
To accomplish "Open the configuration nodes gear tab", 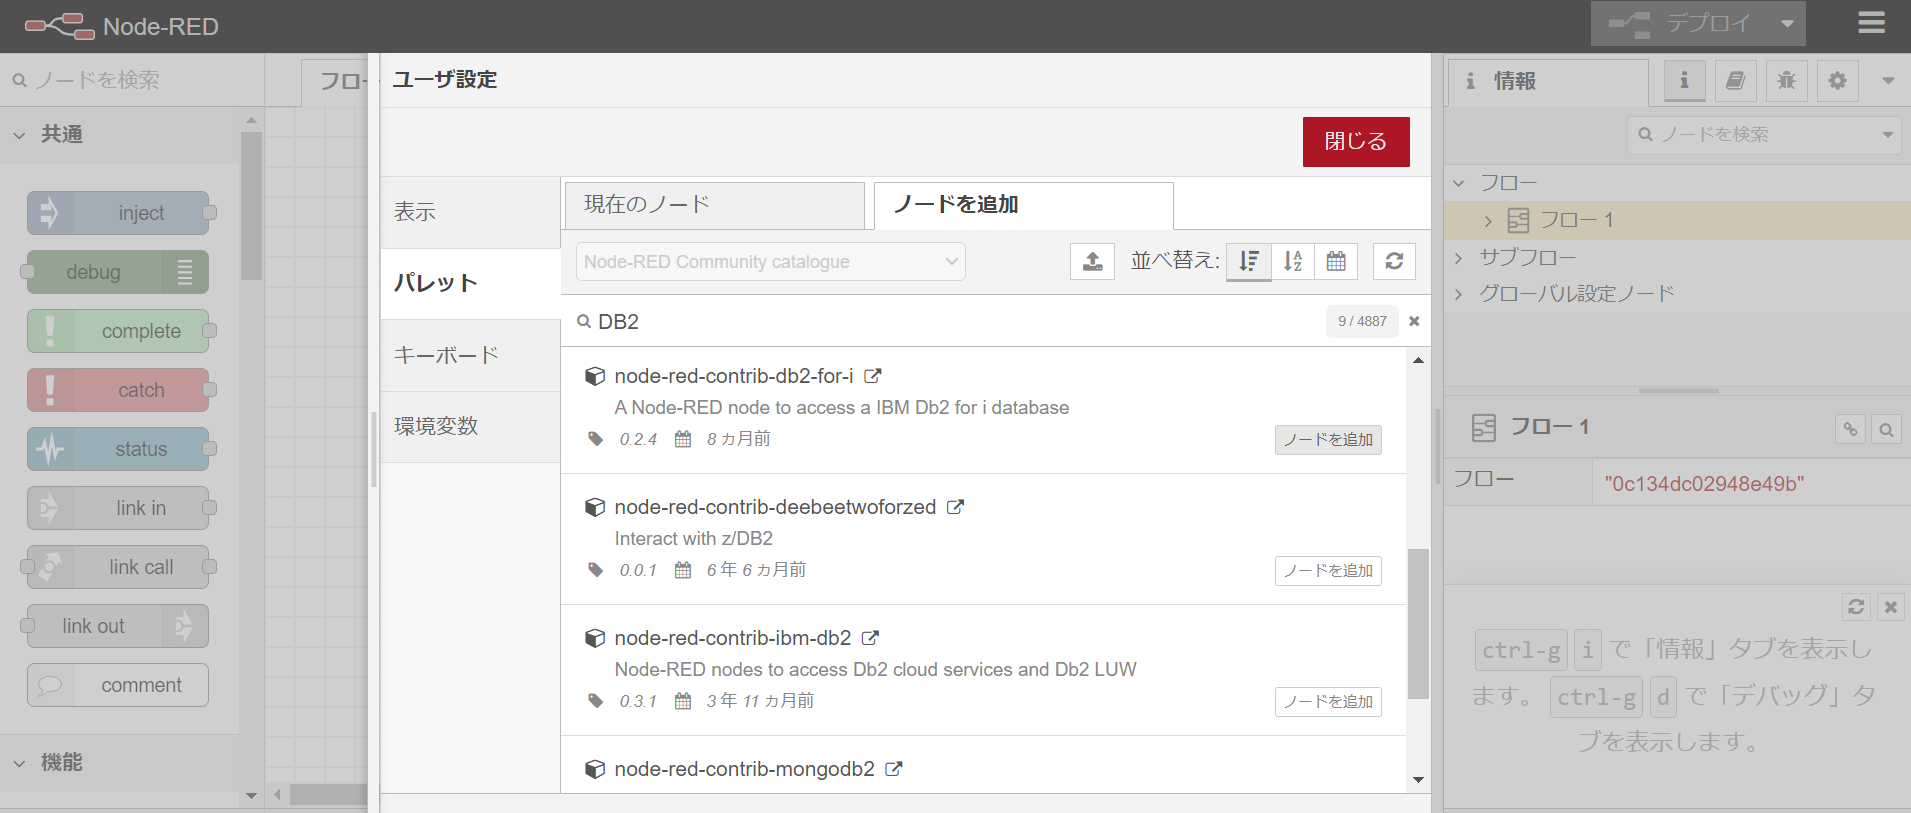I will point(1838,81).
